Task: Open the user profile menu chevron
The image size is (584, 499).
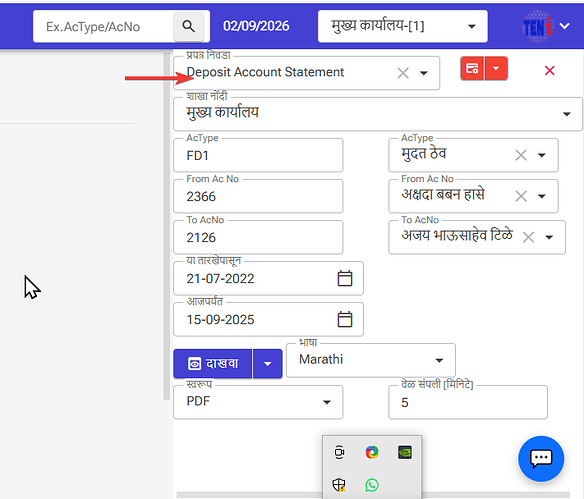Action: pos(565,26)
